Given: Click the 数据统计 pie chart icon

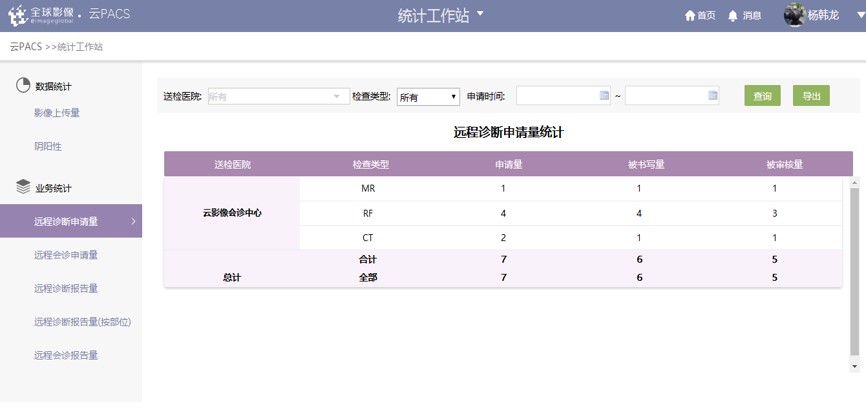Looking at the screenshot, I should pyautogui.click(x=23, y=86).
